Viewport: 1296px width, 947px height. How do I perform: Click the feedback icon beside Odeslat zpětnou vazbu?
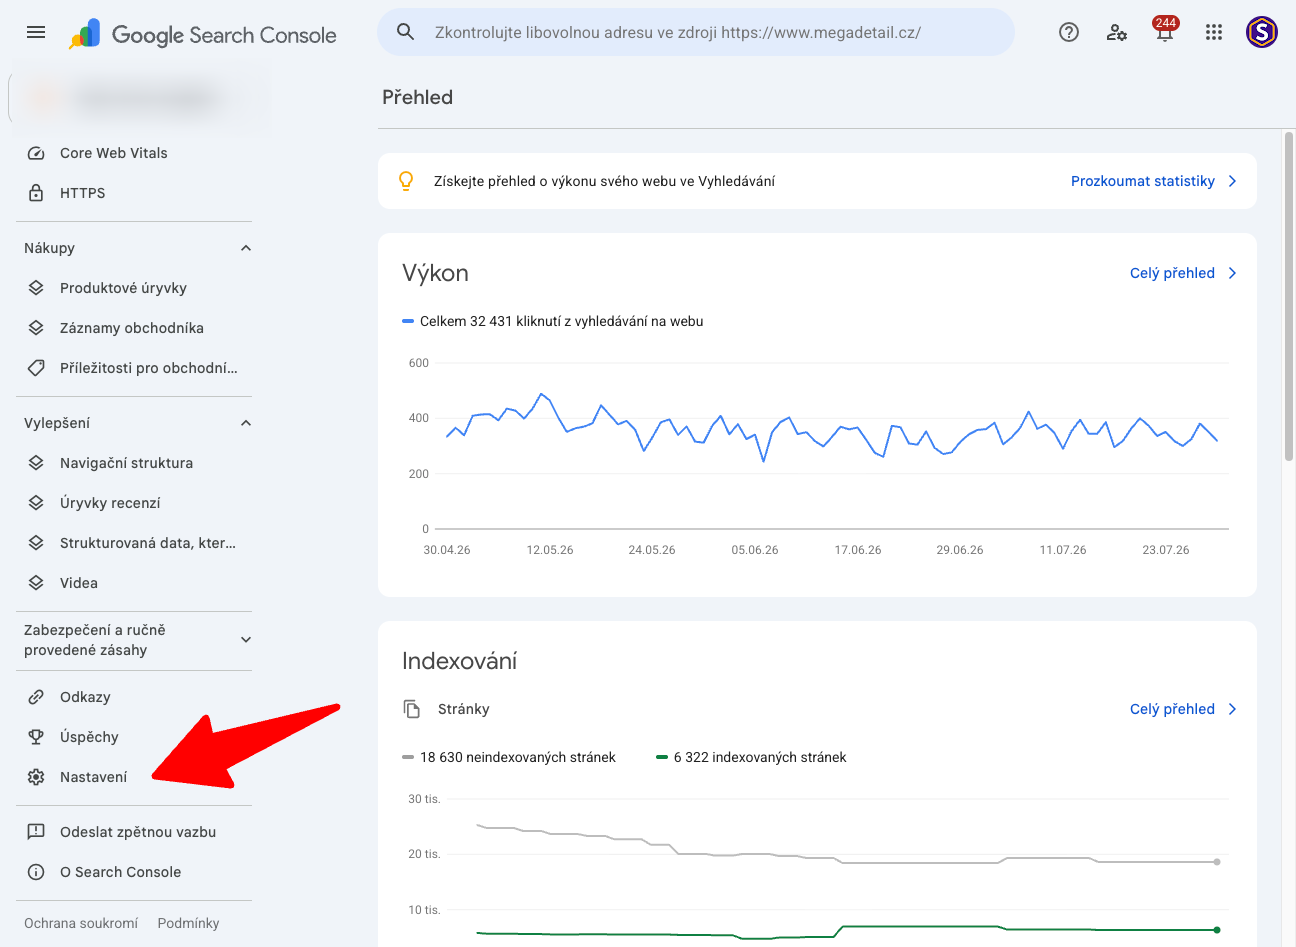(36, 832)
